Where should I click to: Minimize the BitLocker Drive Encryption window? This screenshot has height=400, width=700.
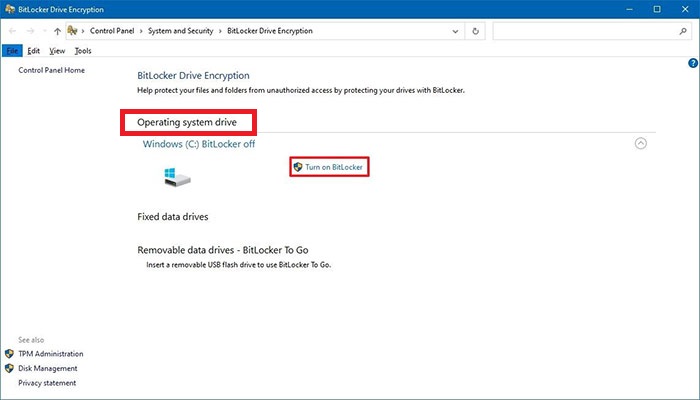tap(629, 9)
